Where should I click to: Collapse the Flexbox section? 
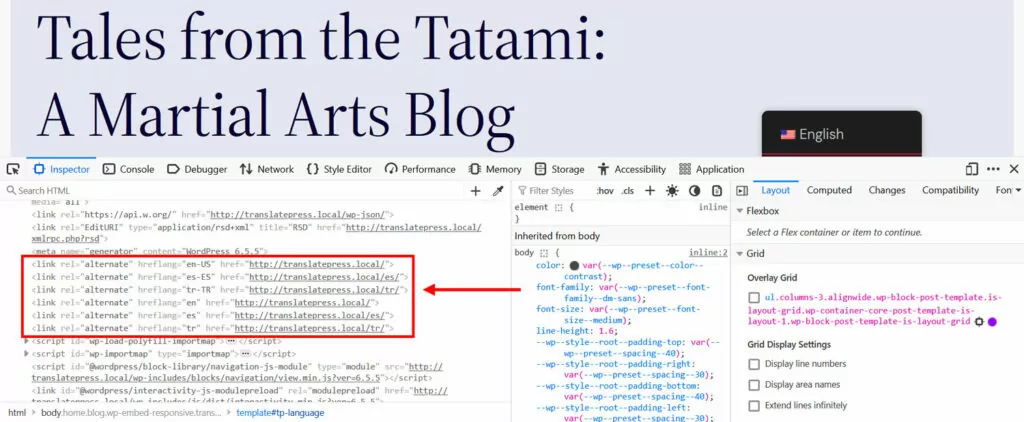pyautogui.click(x=740, y=211)
